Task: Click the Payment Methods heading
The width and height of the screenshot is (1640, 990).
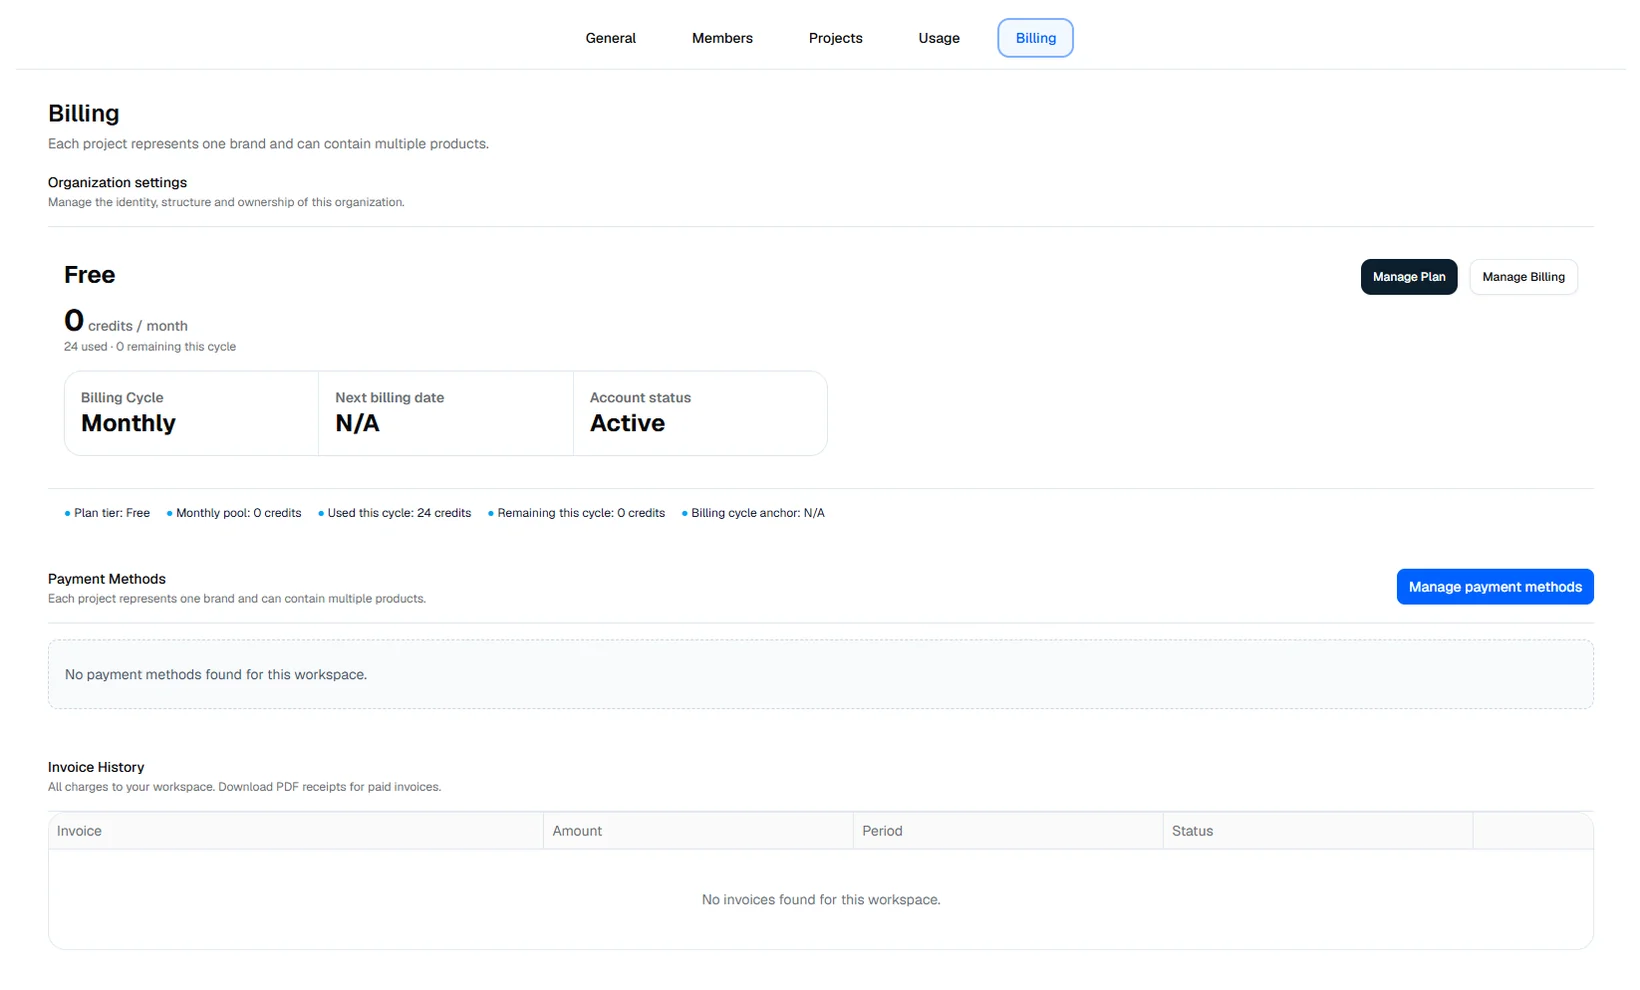Action: coord(107,579)
